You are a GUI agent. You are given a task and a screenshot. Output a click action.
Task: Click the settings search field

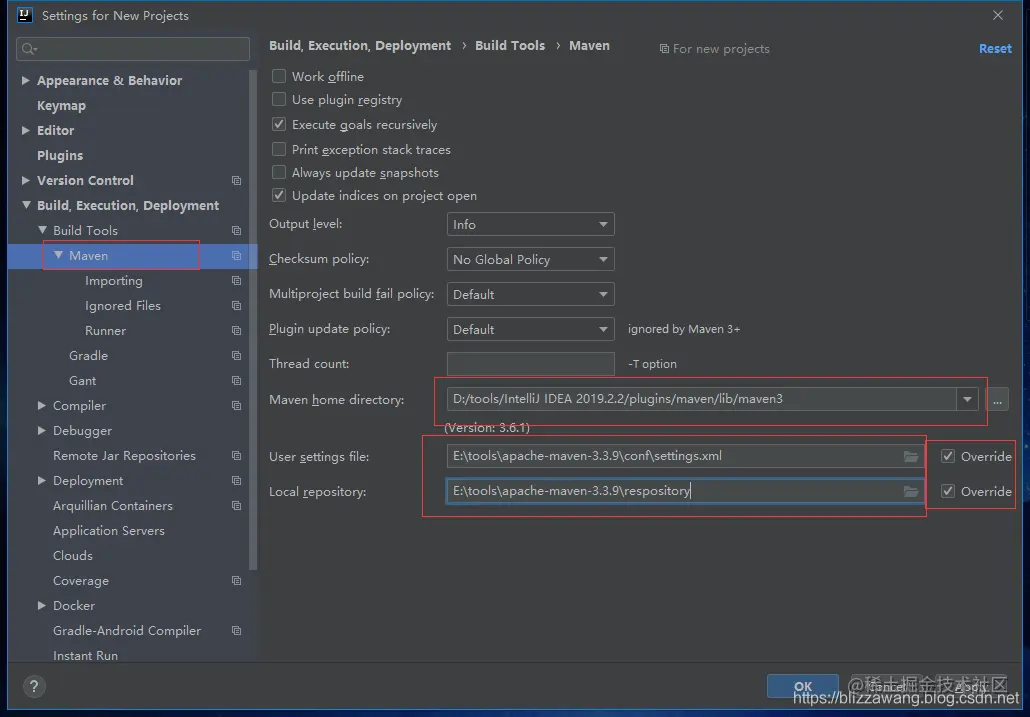click(x=133, y=49)
